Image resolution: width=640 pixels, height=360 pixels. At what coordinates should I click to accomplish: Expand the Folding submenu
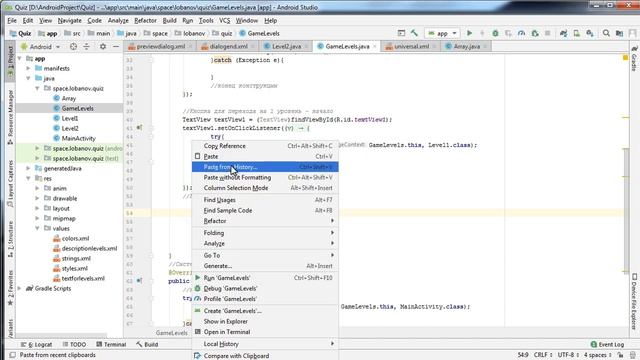[x=265, y=233]
